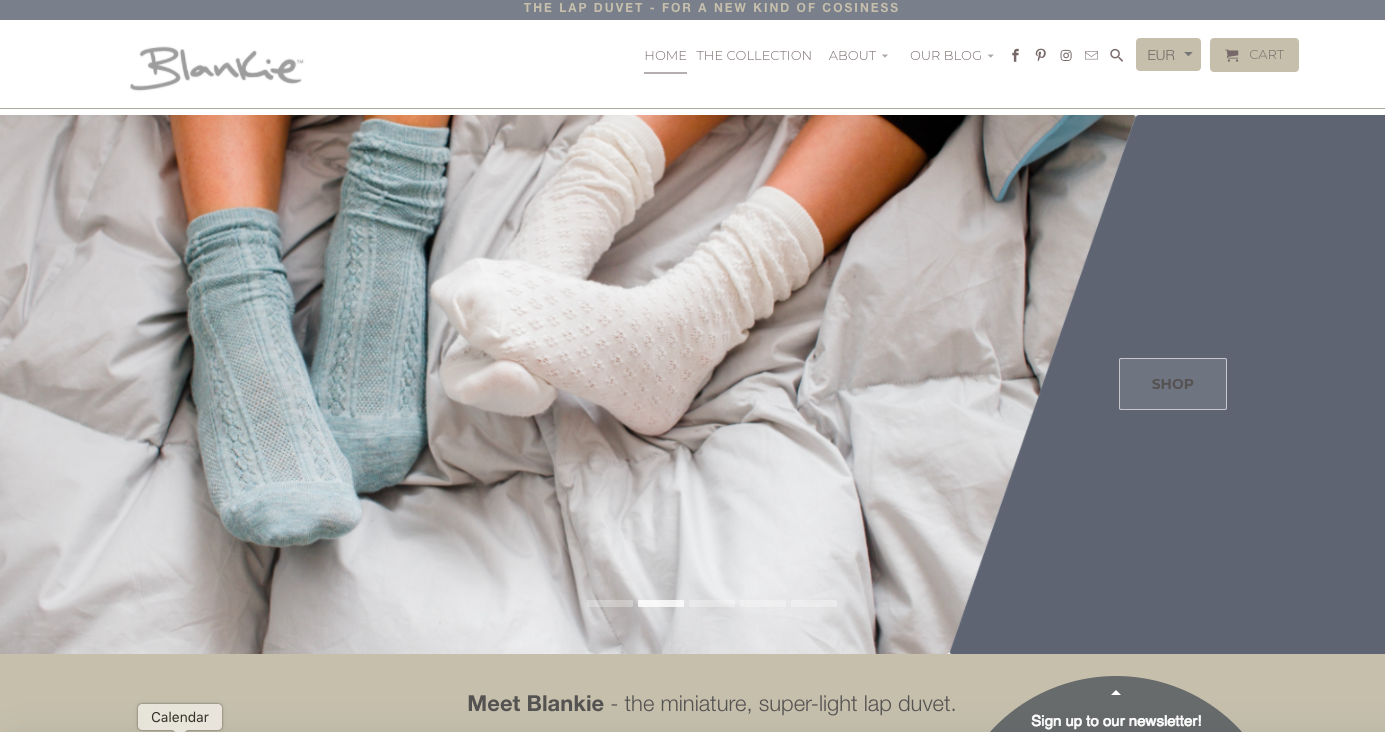The height and width of the screenshot is (732, 1385).
Task: Expand the Our Blog menu
Action: [952, 56]
